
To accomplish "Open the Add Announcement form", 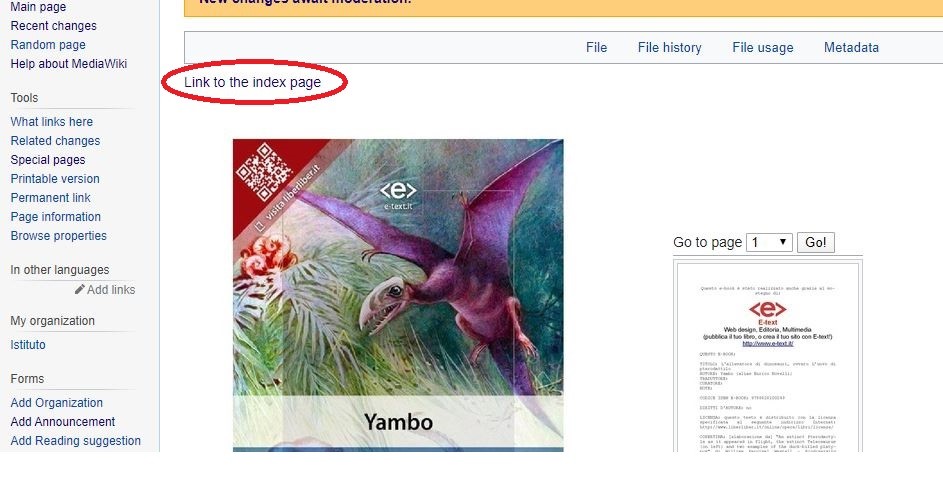I will [x=63, y=422].
